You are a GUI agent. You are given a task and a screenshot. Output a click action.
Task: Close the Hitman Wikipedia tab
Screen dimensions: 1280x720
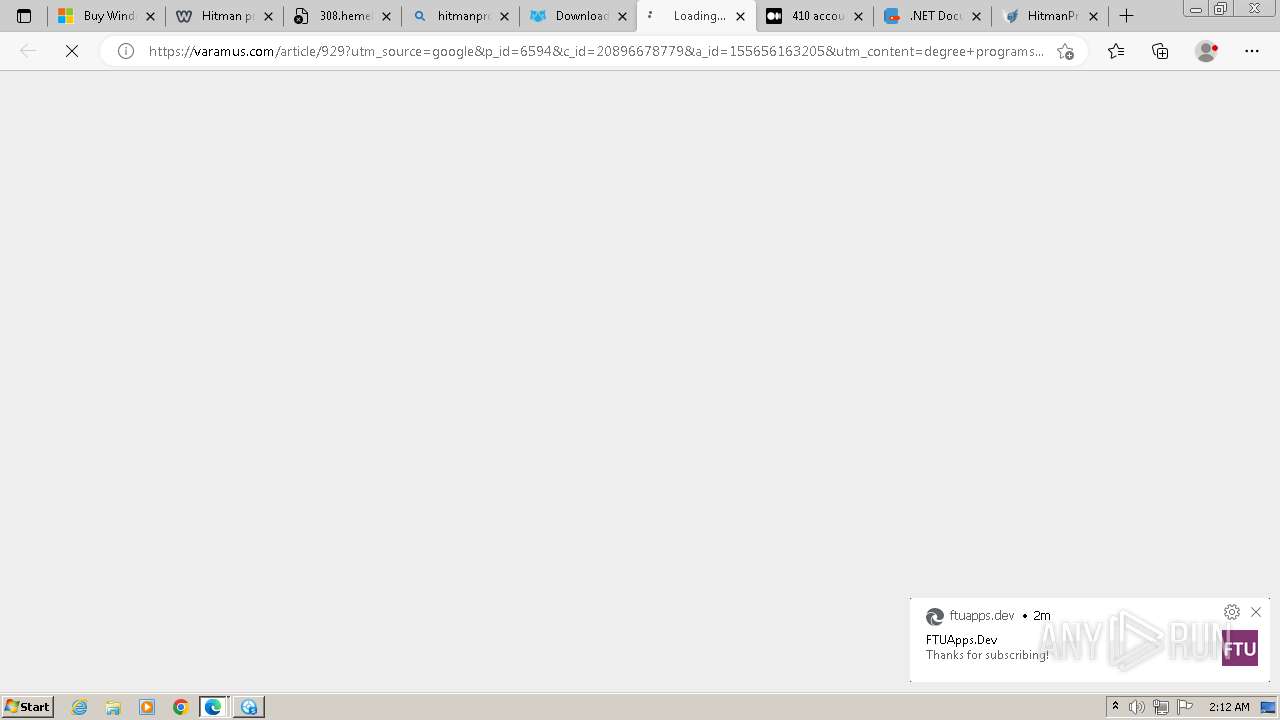pyautogui.click(x=268, y=17)
